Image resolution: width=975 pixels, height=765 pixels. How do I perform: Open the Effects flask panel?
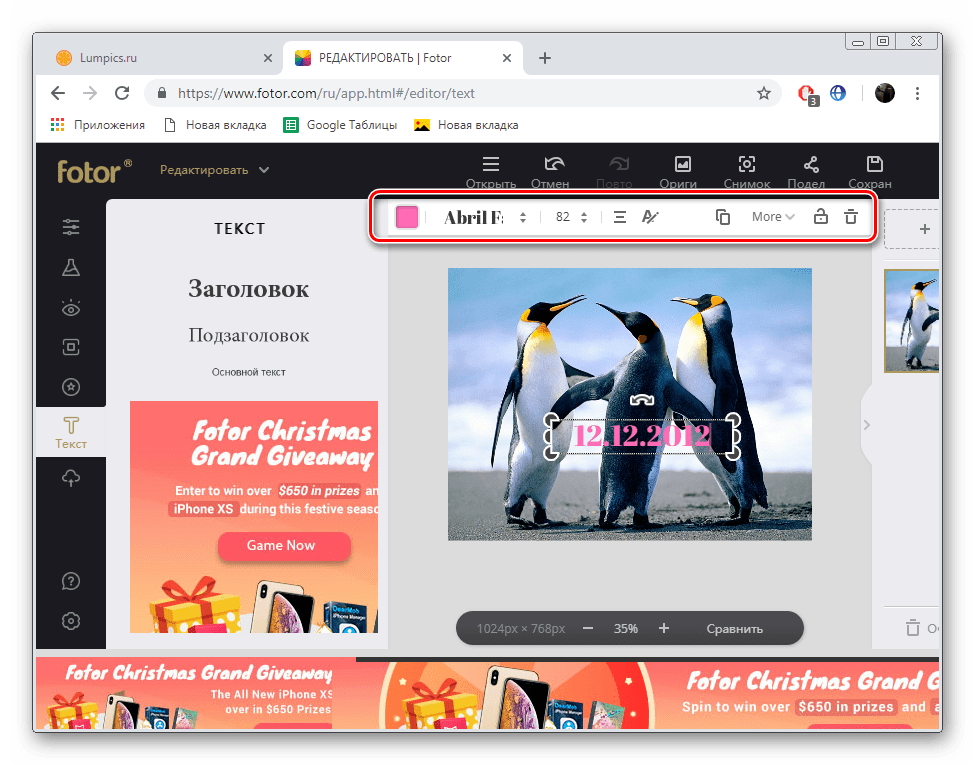pyautogui.click(x=71, y=268)
